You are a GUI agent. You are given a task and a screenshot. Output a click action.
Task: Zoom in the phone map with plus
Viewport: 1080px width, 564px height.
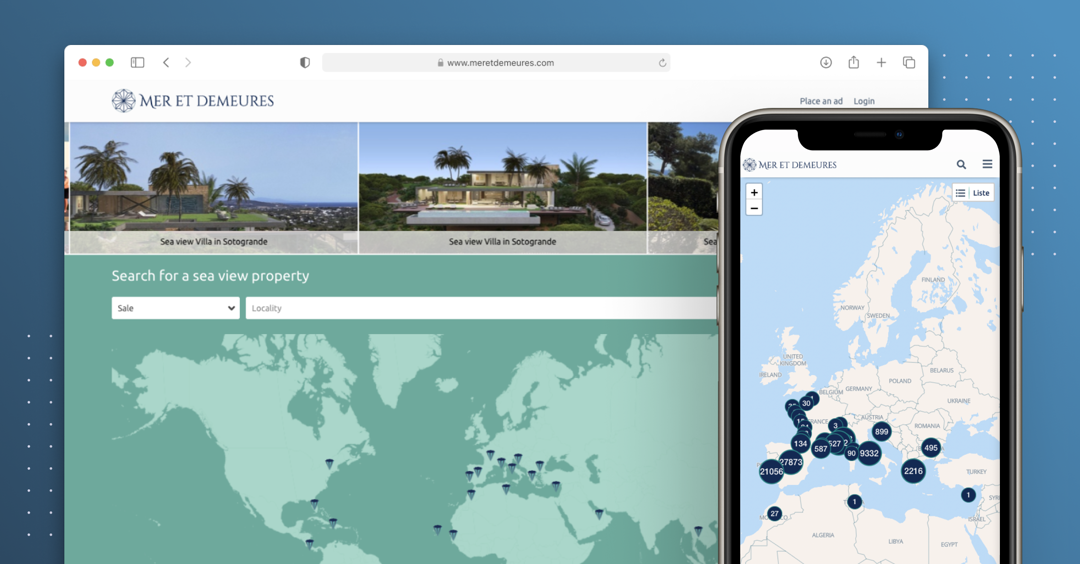[754, 193]
